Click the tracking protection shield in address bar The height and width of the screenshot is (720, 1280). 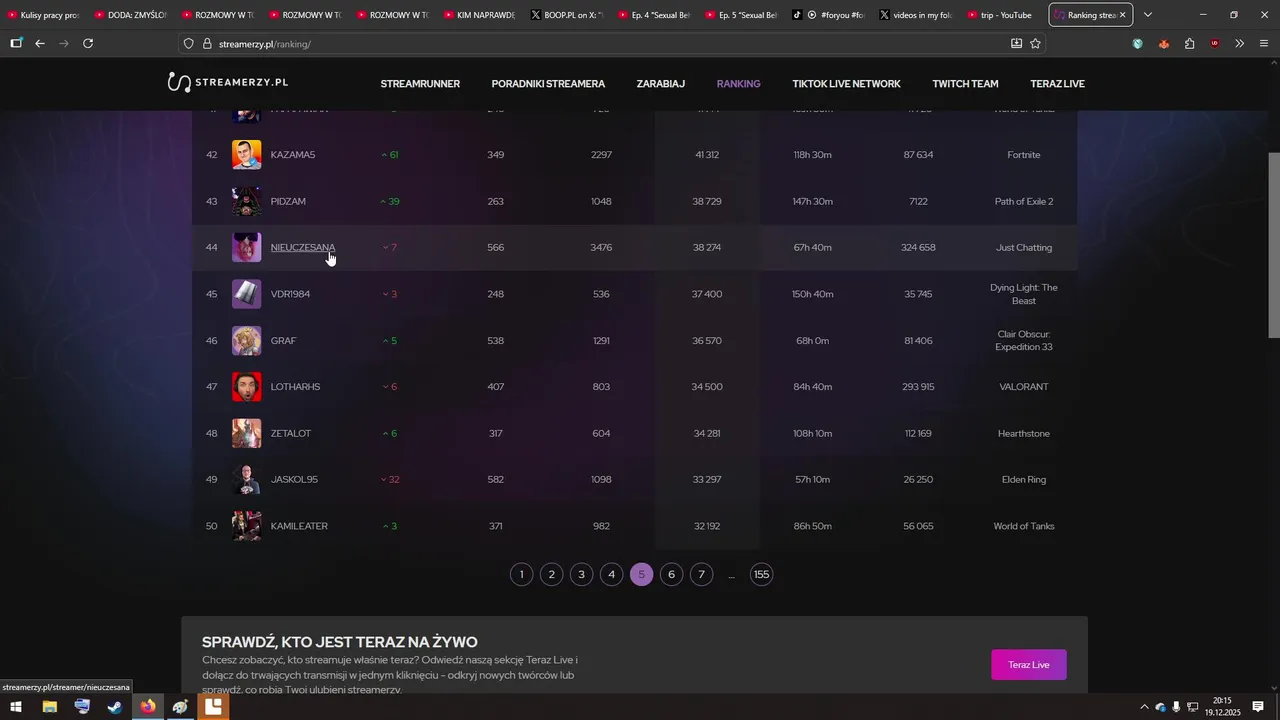(x=188, y=44)
